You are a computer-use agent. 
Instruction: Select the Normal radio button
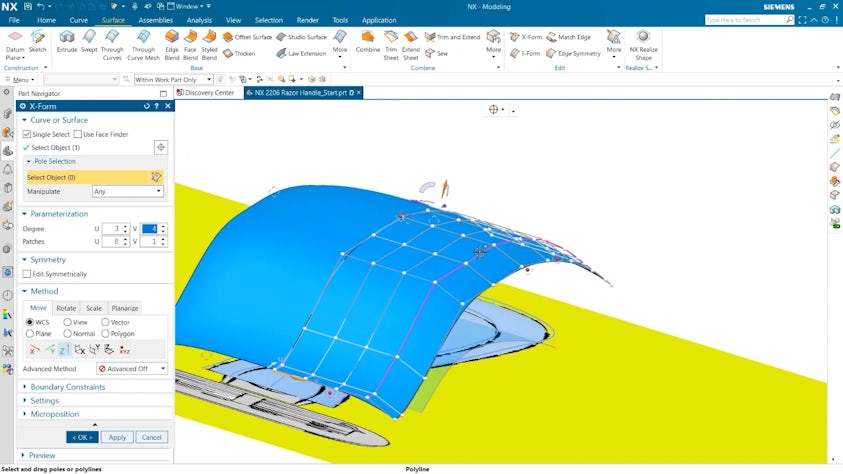pos(67,333)
